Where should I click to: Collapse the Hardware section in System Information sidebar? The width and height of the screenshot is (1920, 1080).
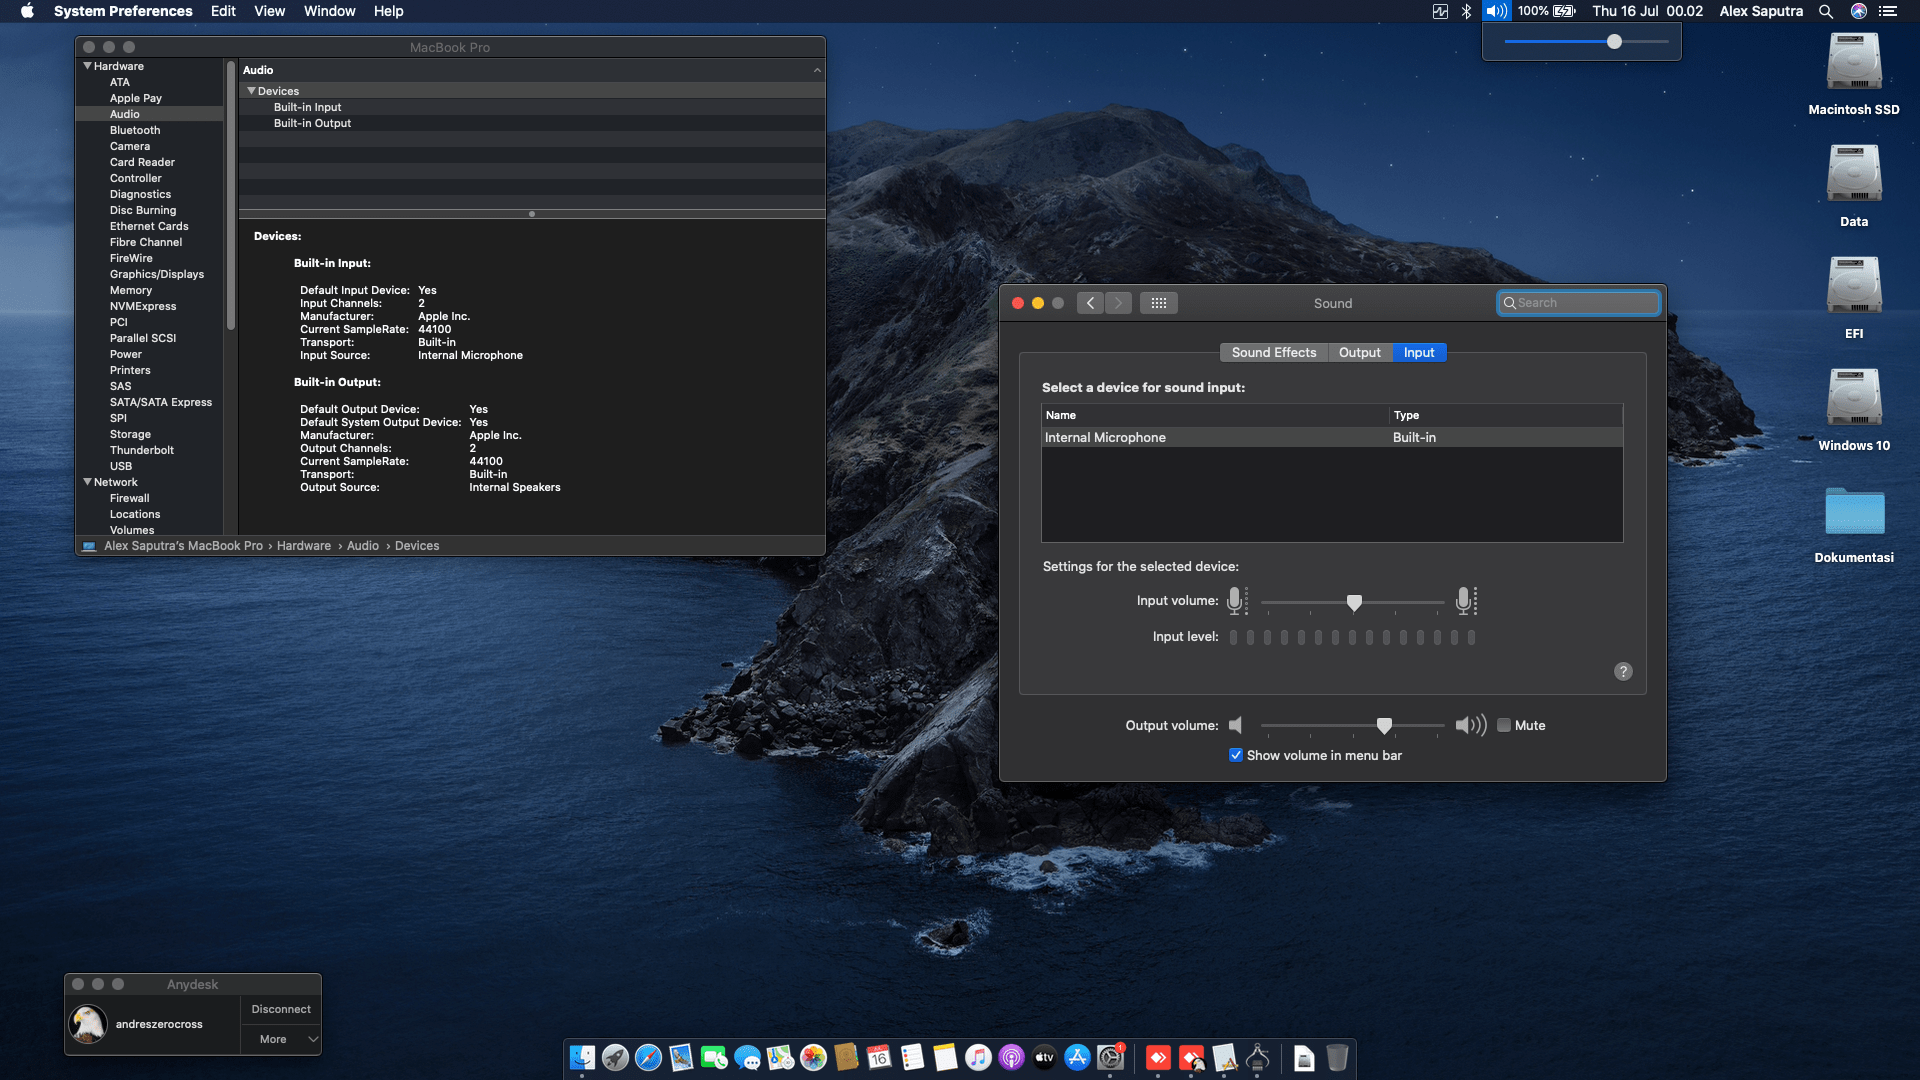coord(88,66)
